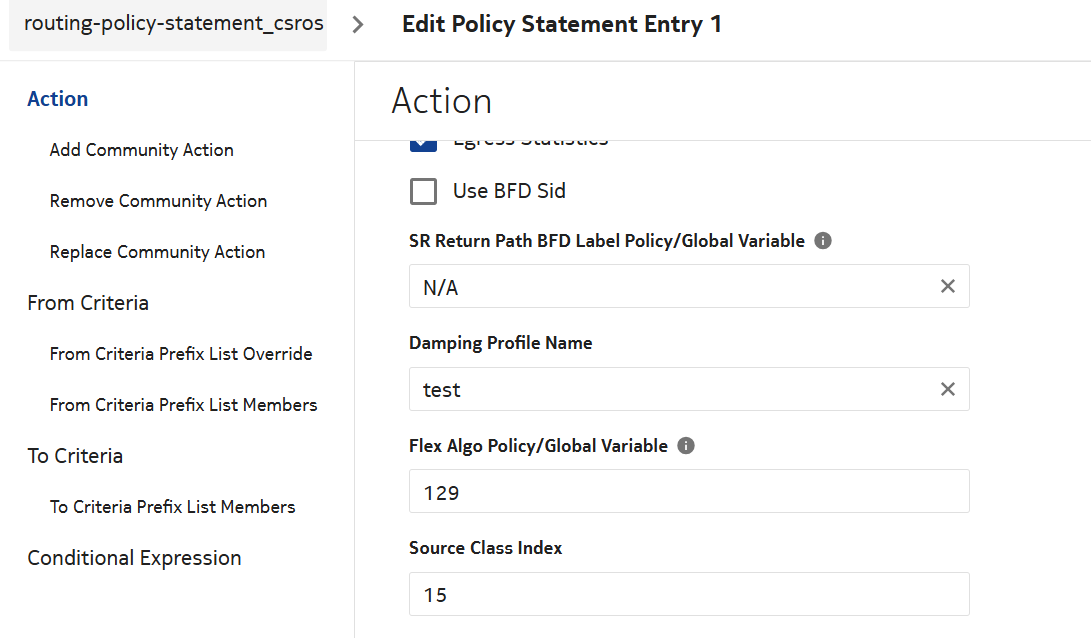Screen dimensions: 1091x638
Task: Enable the Use BFD Sid checkbox
Action: [x=424, y=191]
